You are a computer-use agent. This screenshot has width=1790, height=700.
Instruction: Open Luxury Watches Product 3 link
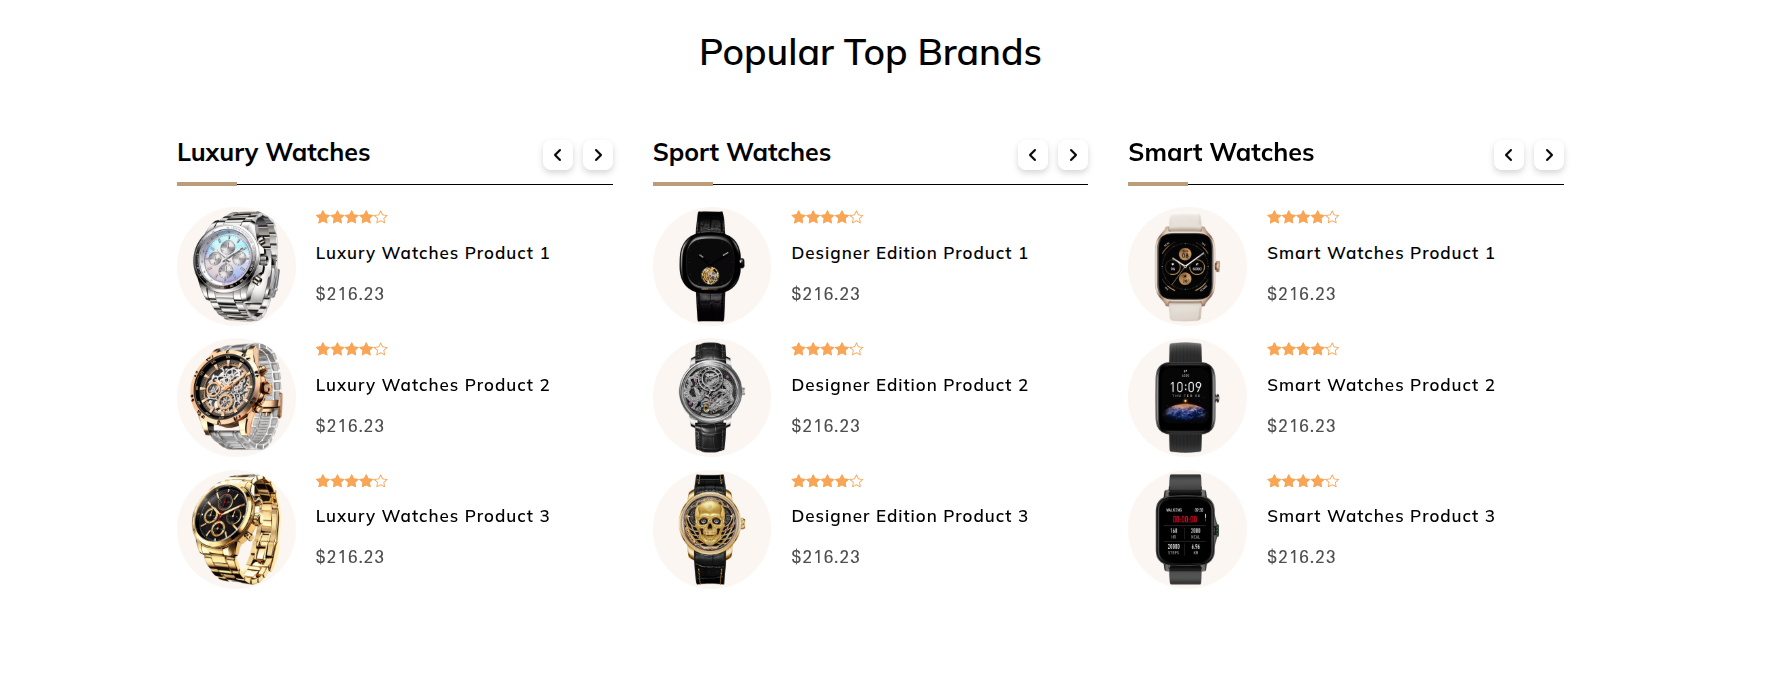coord(432,516)
